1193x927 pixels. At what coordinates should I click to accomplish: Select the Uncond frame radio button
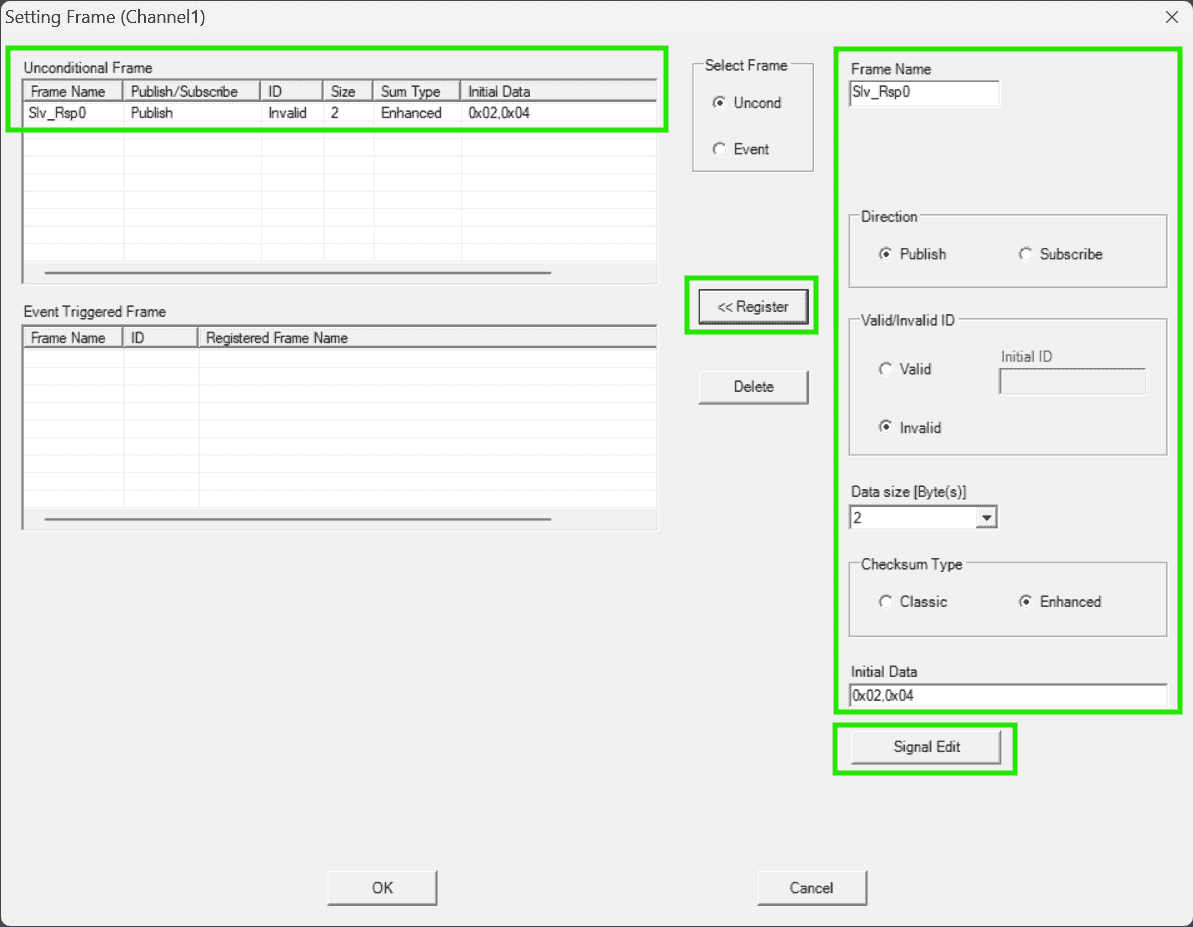tap(719, 103)
